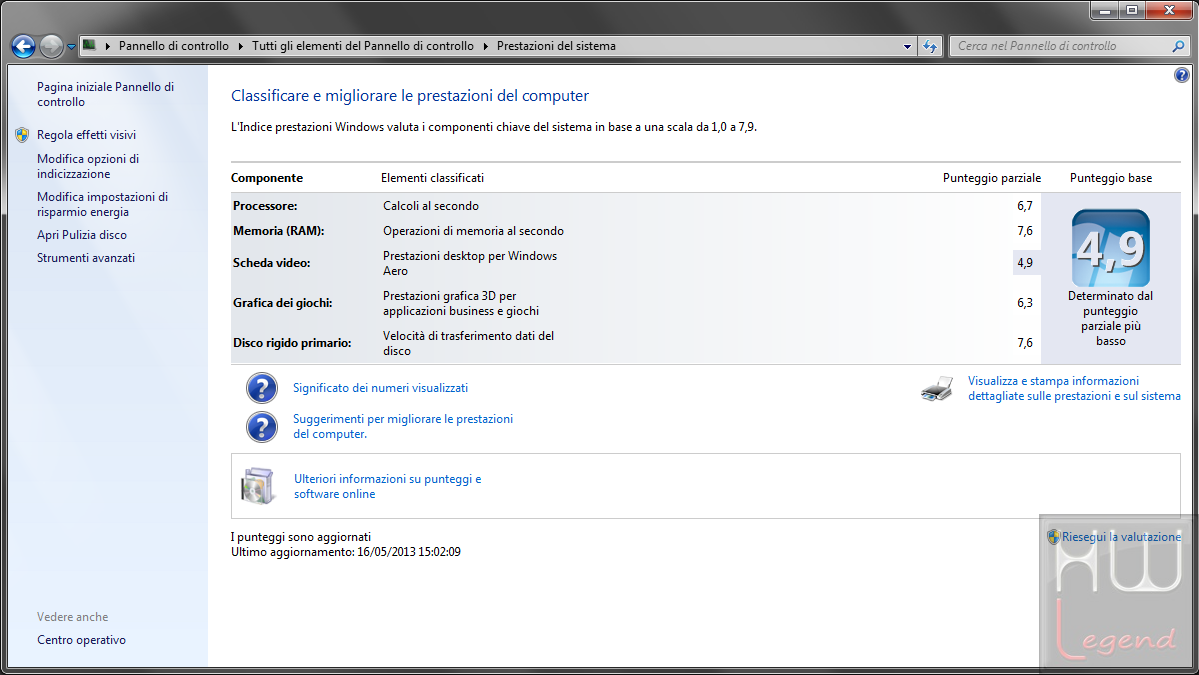
Task: Click Riesegui la valutazione link
Action: (x=1121, y=537)
